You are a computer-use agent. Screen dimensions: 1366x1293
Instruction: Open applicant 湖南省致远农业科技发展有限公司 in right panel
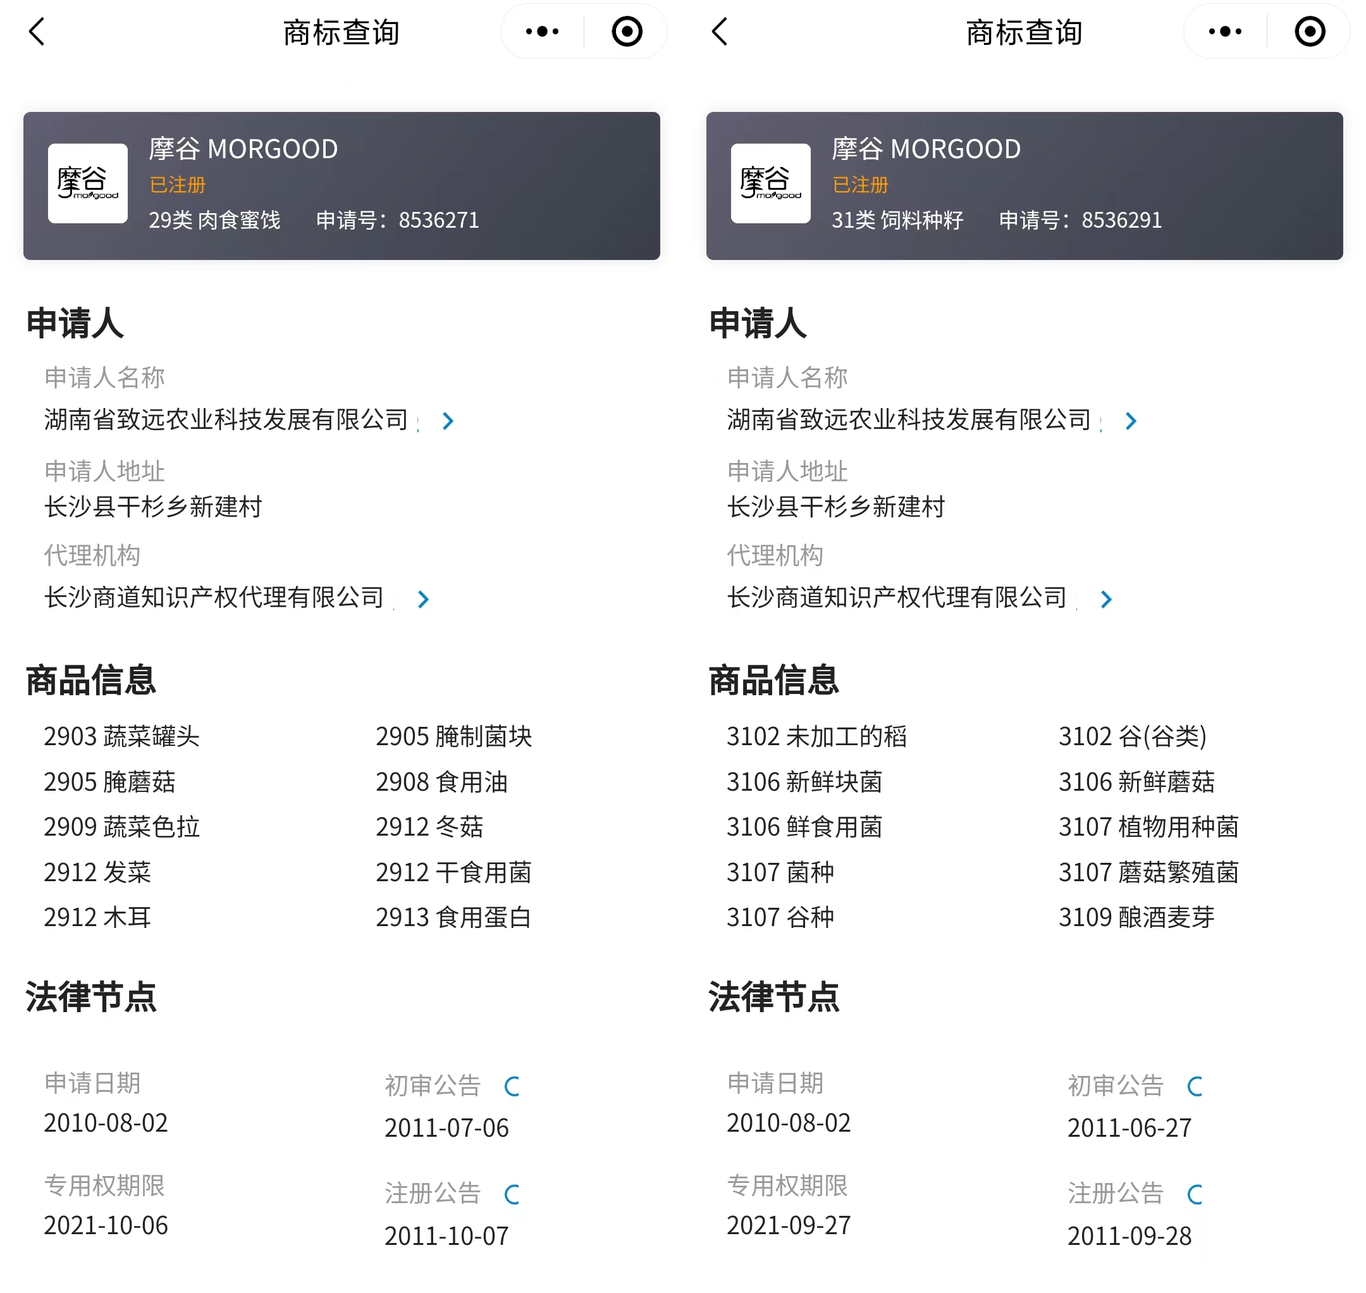909,420
